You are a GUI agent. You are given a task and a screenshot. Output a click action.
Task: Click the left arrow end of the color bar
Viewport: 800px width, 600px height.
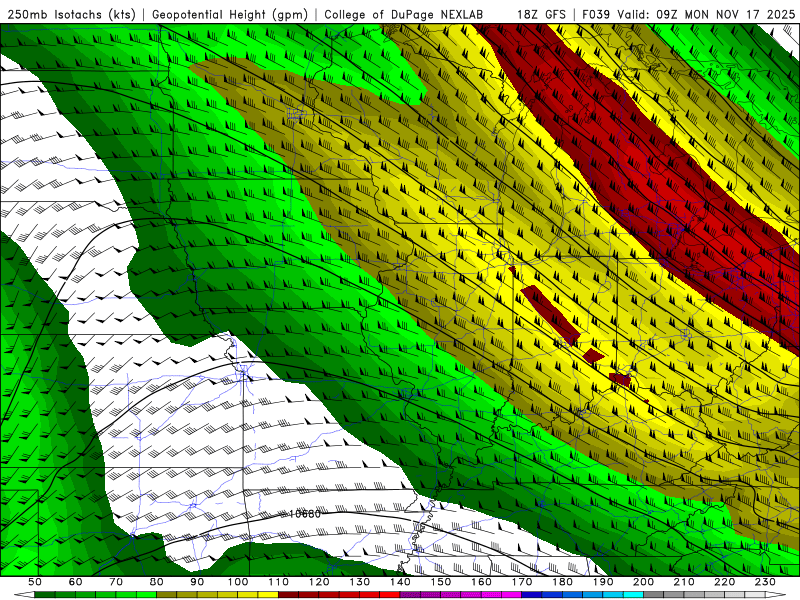coord(24,594)
